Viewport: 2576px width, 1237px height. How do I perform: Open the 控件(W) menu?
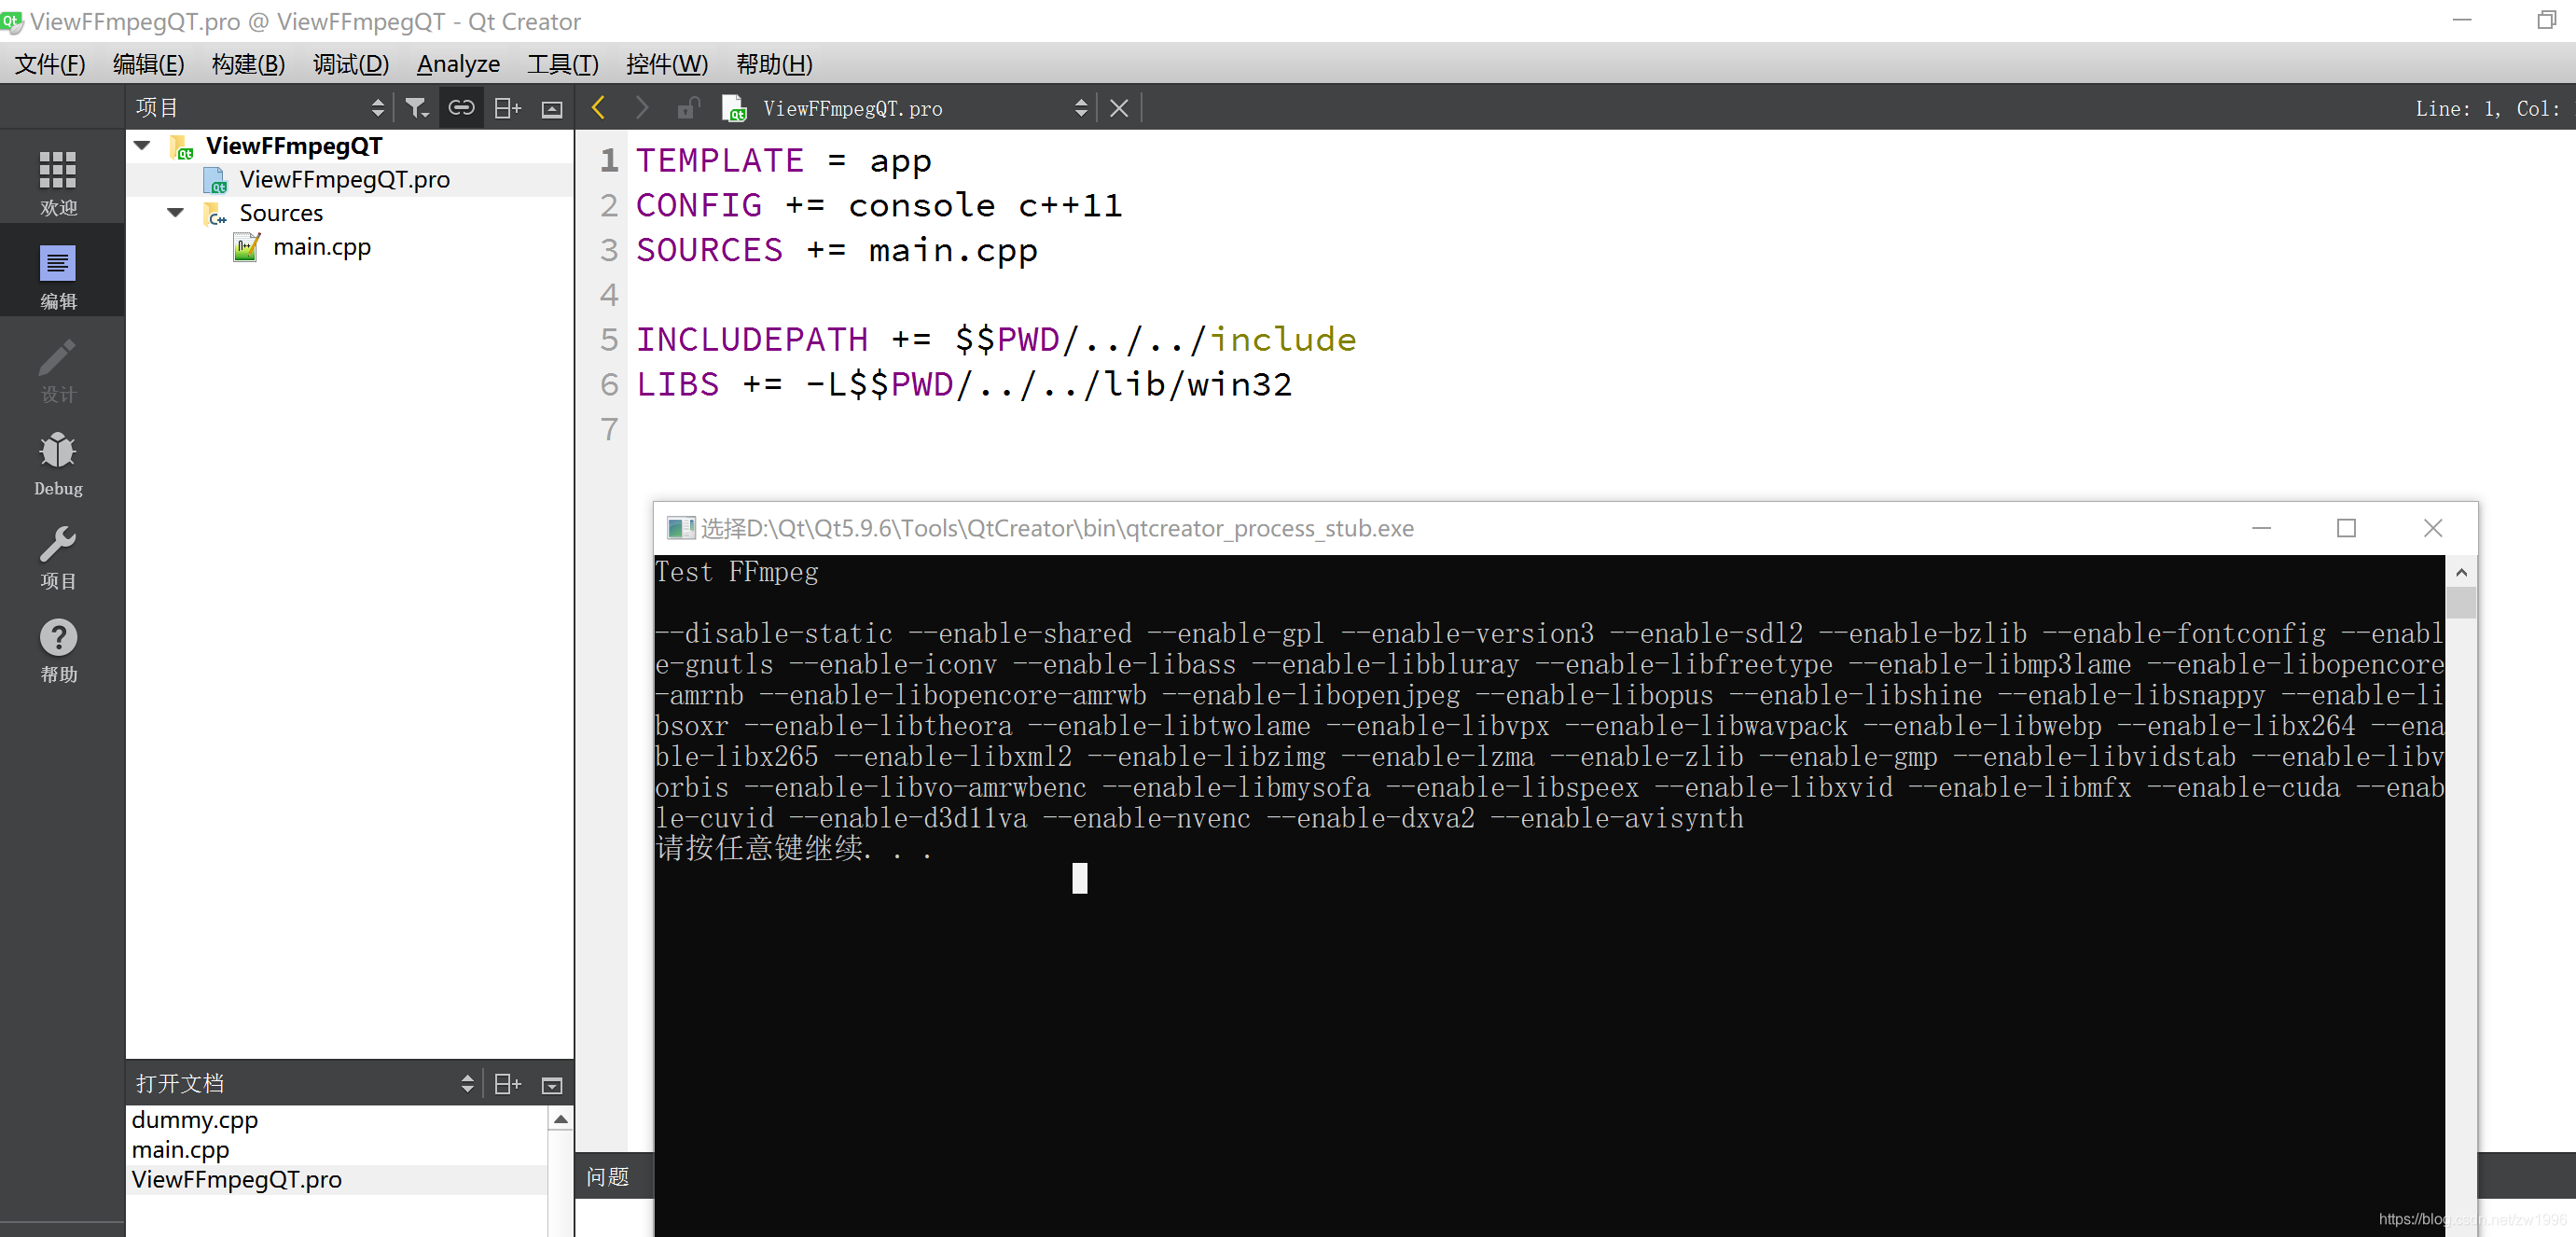(x=666, y=64)
